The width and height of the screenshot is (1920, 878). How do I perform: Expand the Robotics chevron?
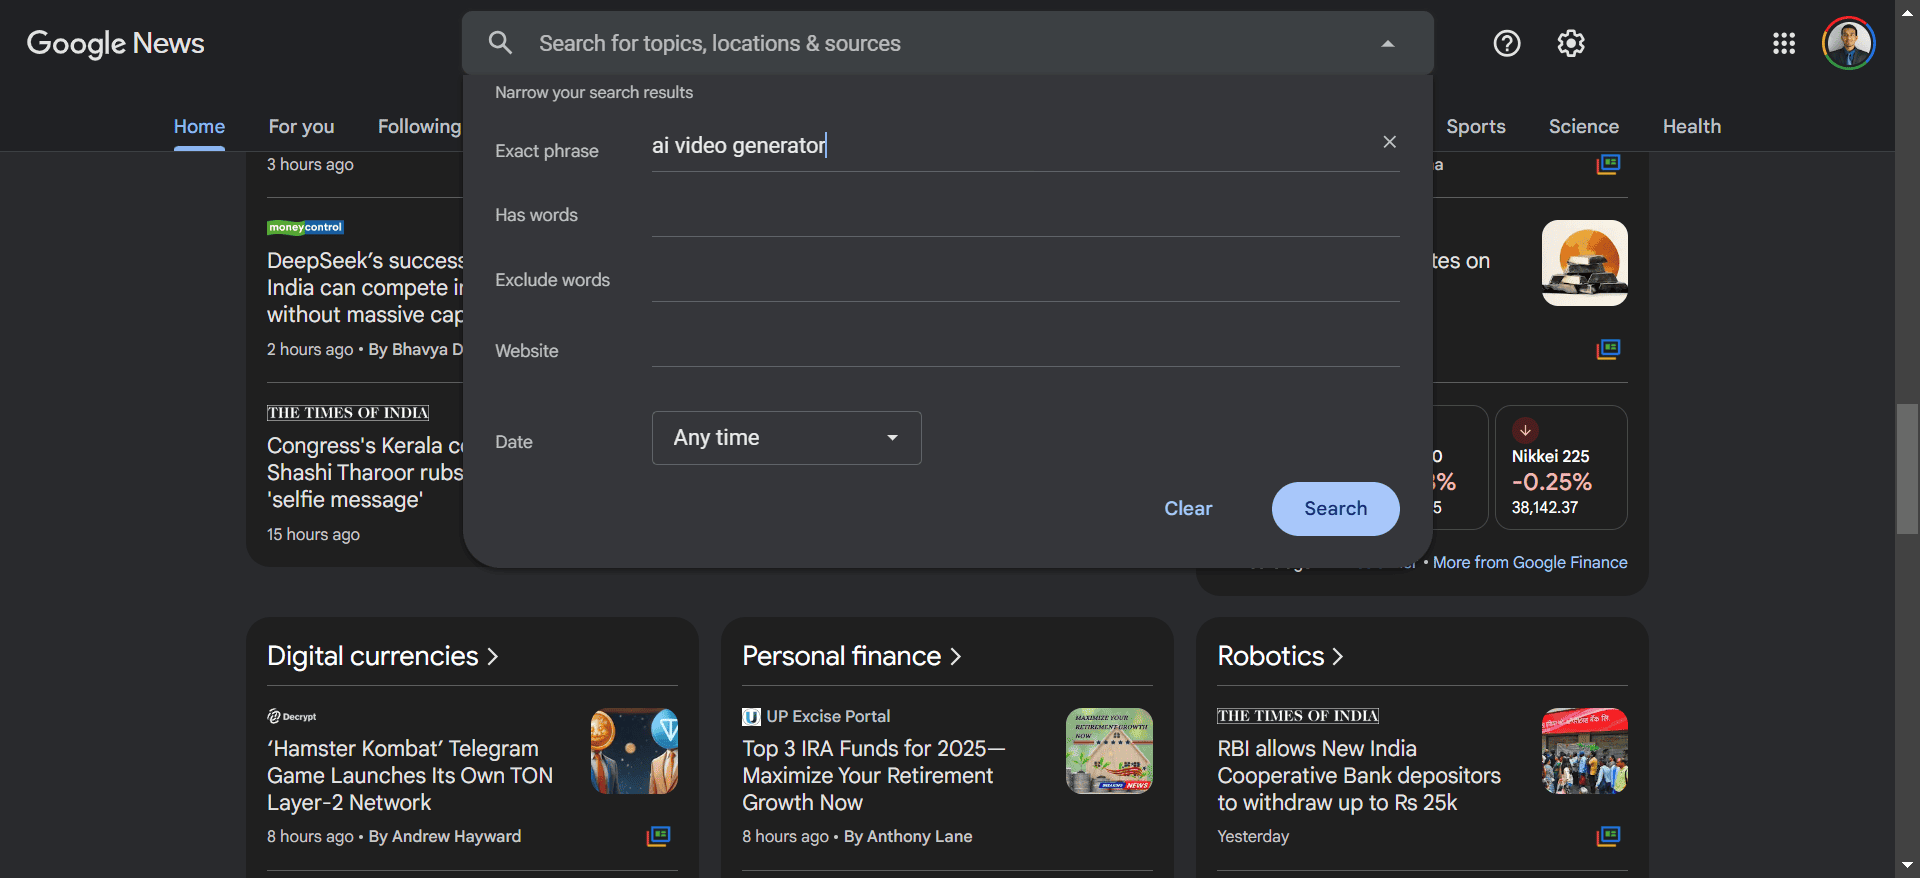[1338, 657]
